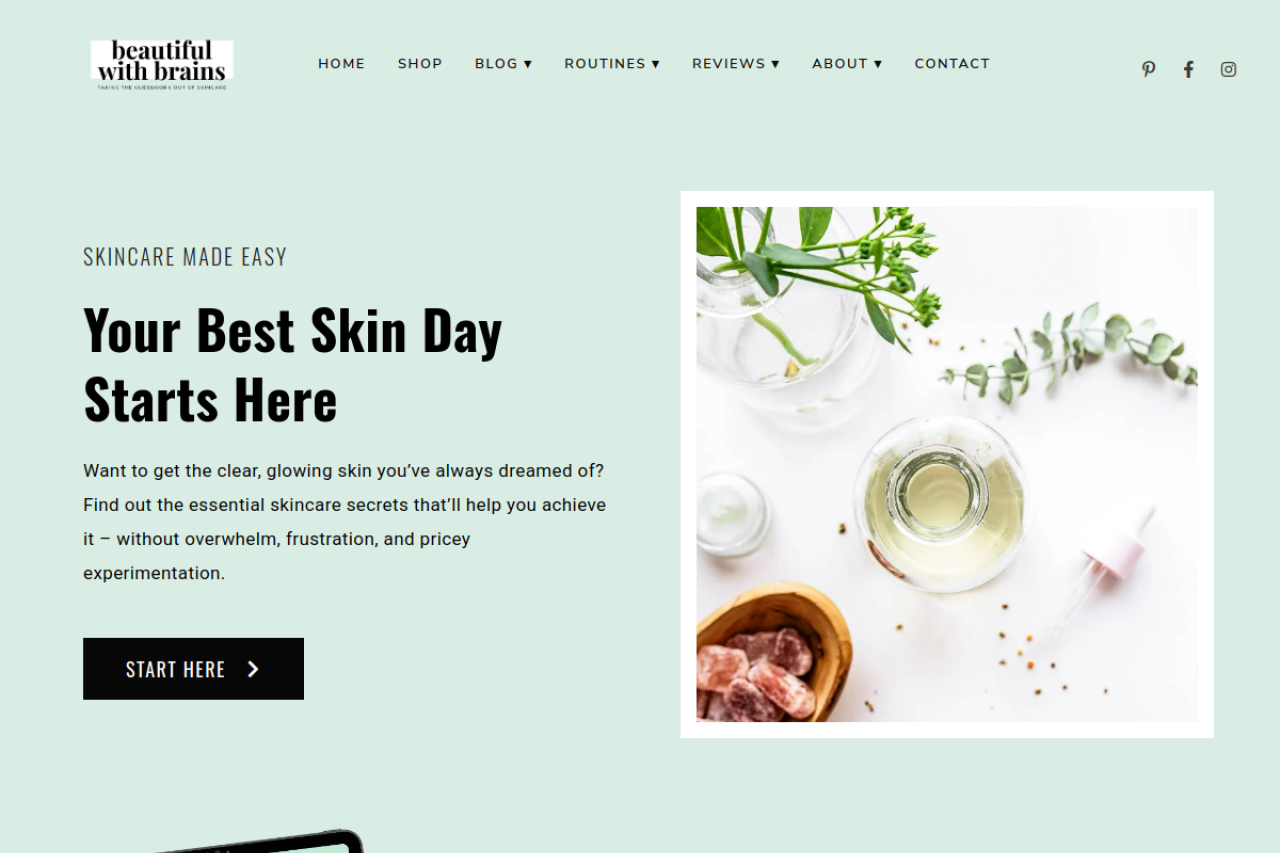The image size is (1280, 853).
Task: Expand the About dropdown menu
Action: tap(847, 63)
